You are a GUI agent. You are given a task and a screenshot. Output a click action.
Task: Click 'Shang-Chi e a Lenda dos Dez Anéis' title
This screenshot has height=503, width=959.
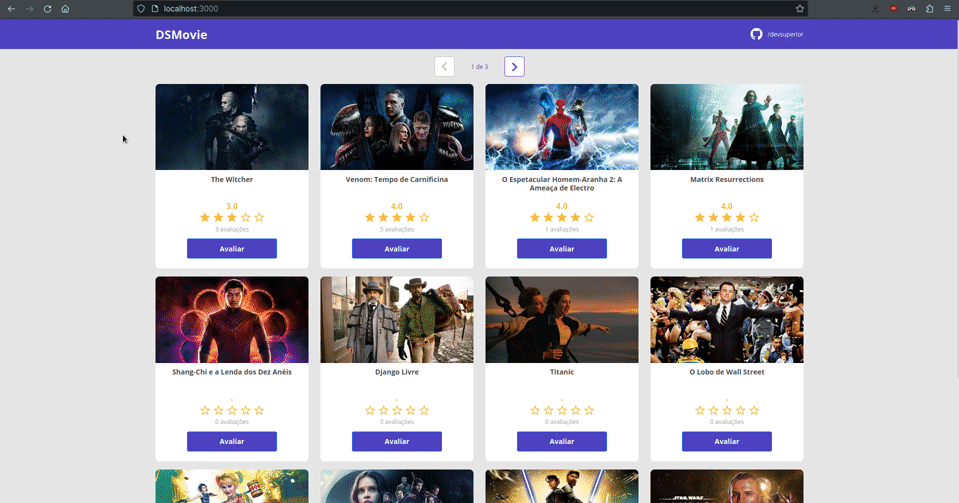click(x=232, y=372)
